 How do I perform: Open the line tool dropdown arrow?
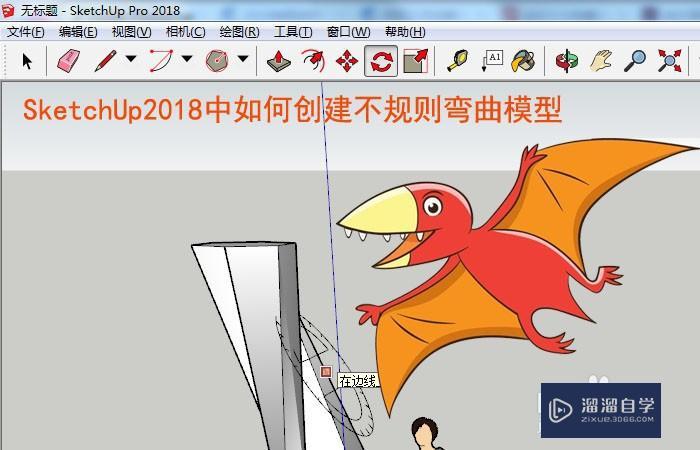131,58
